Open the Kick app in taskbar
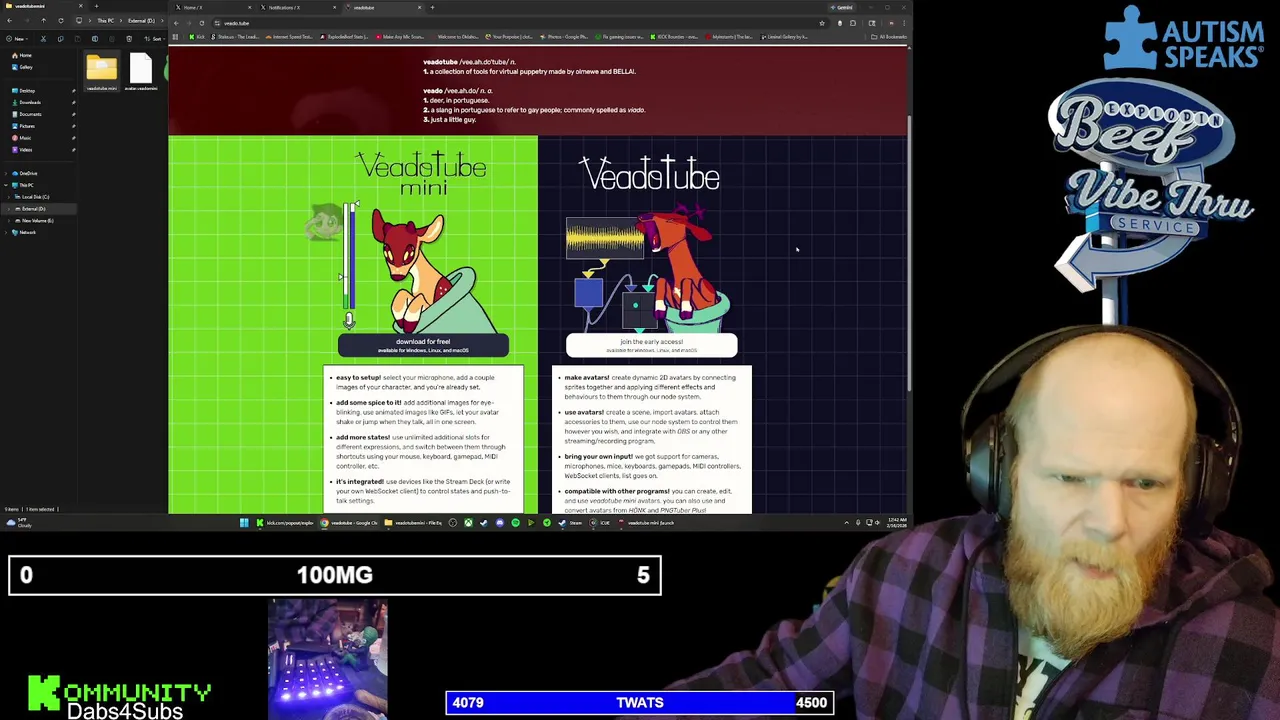Viewport: 1280px width, 720px height. pyautogui.click(x=287, y=523)
